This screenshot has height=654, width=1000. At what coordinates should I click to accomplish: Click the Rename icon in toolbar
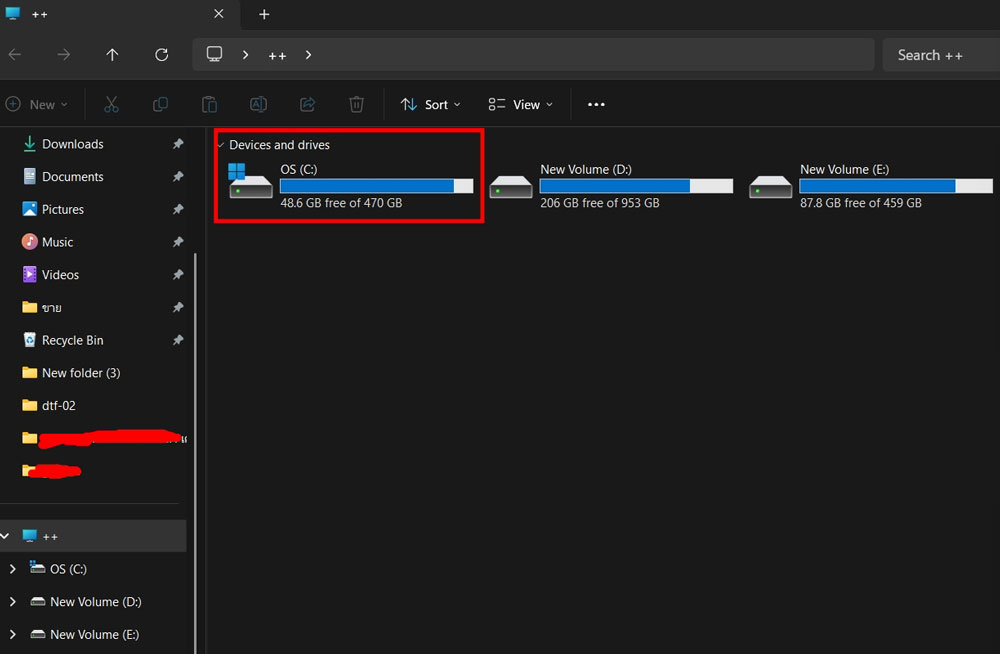click(x=258, y=105)
